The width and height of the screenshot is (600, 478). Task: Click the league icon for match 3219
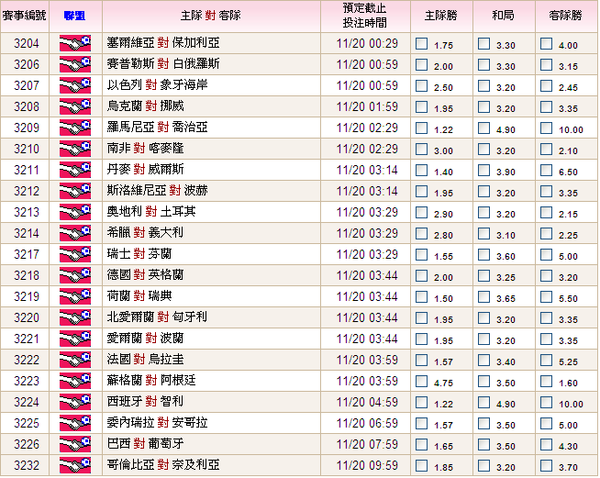point(75,296)
